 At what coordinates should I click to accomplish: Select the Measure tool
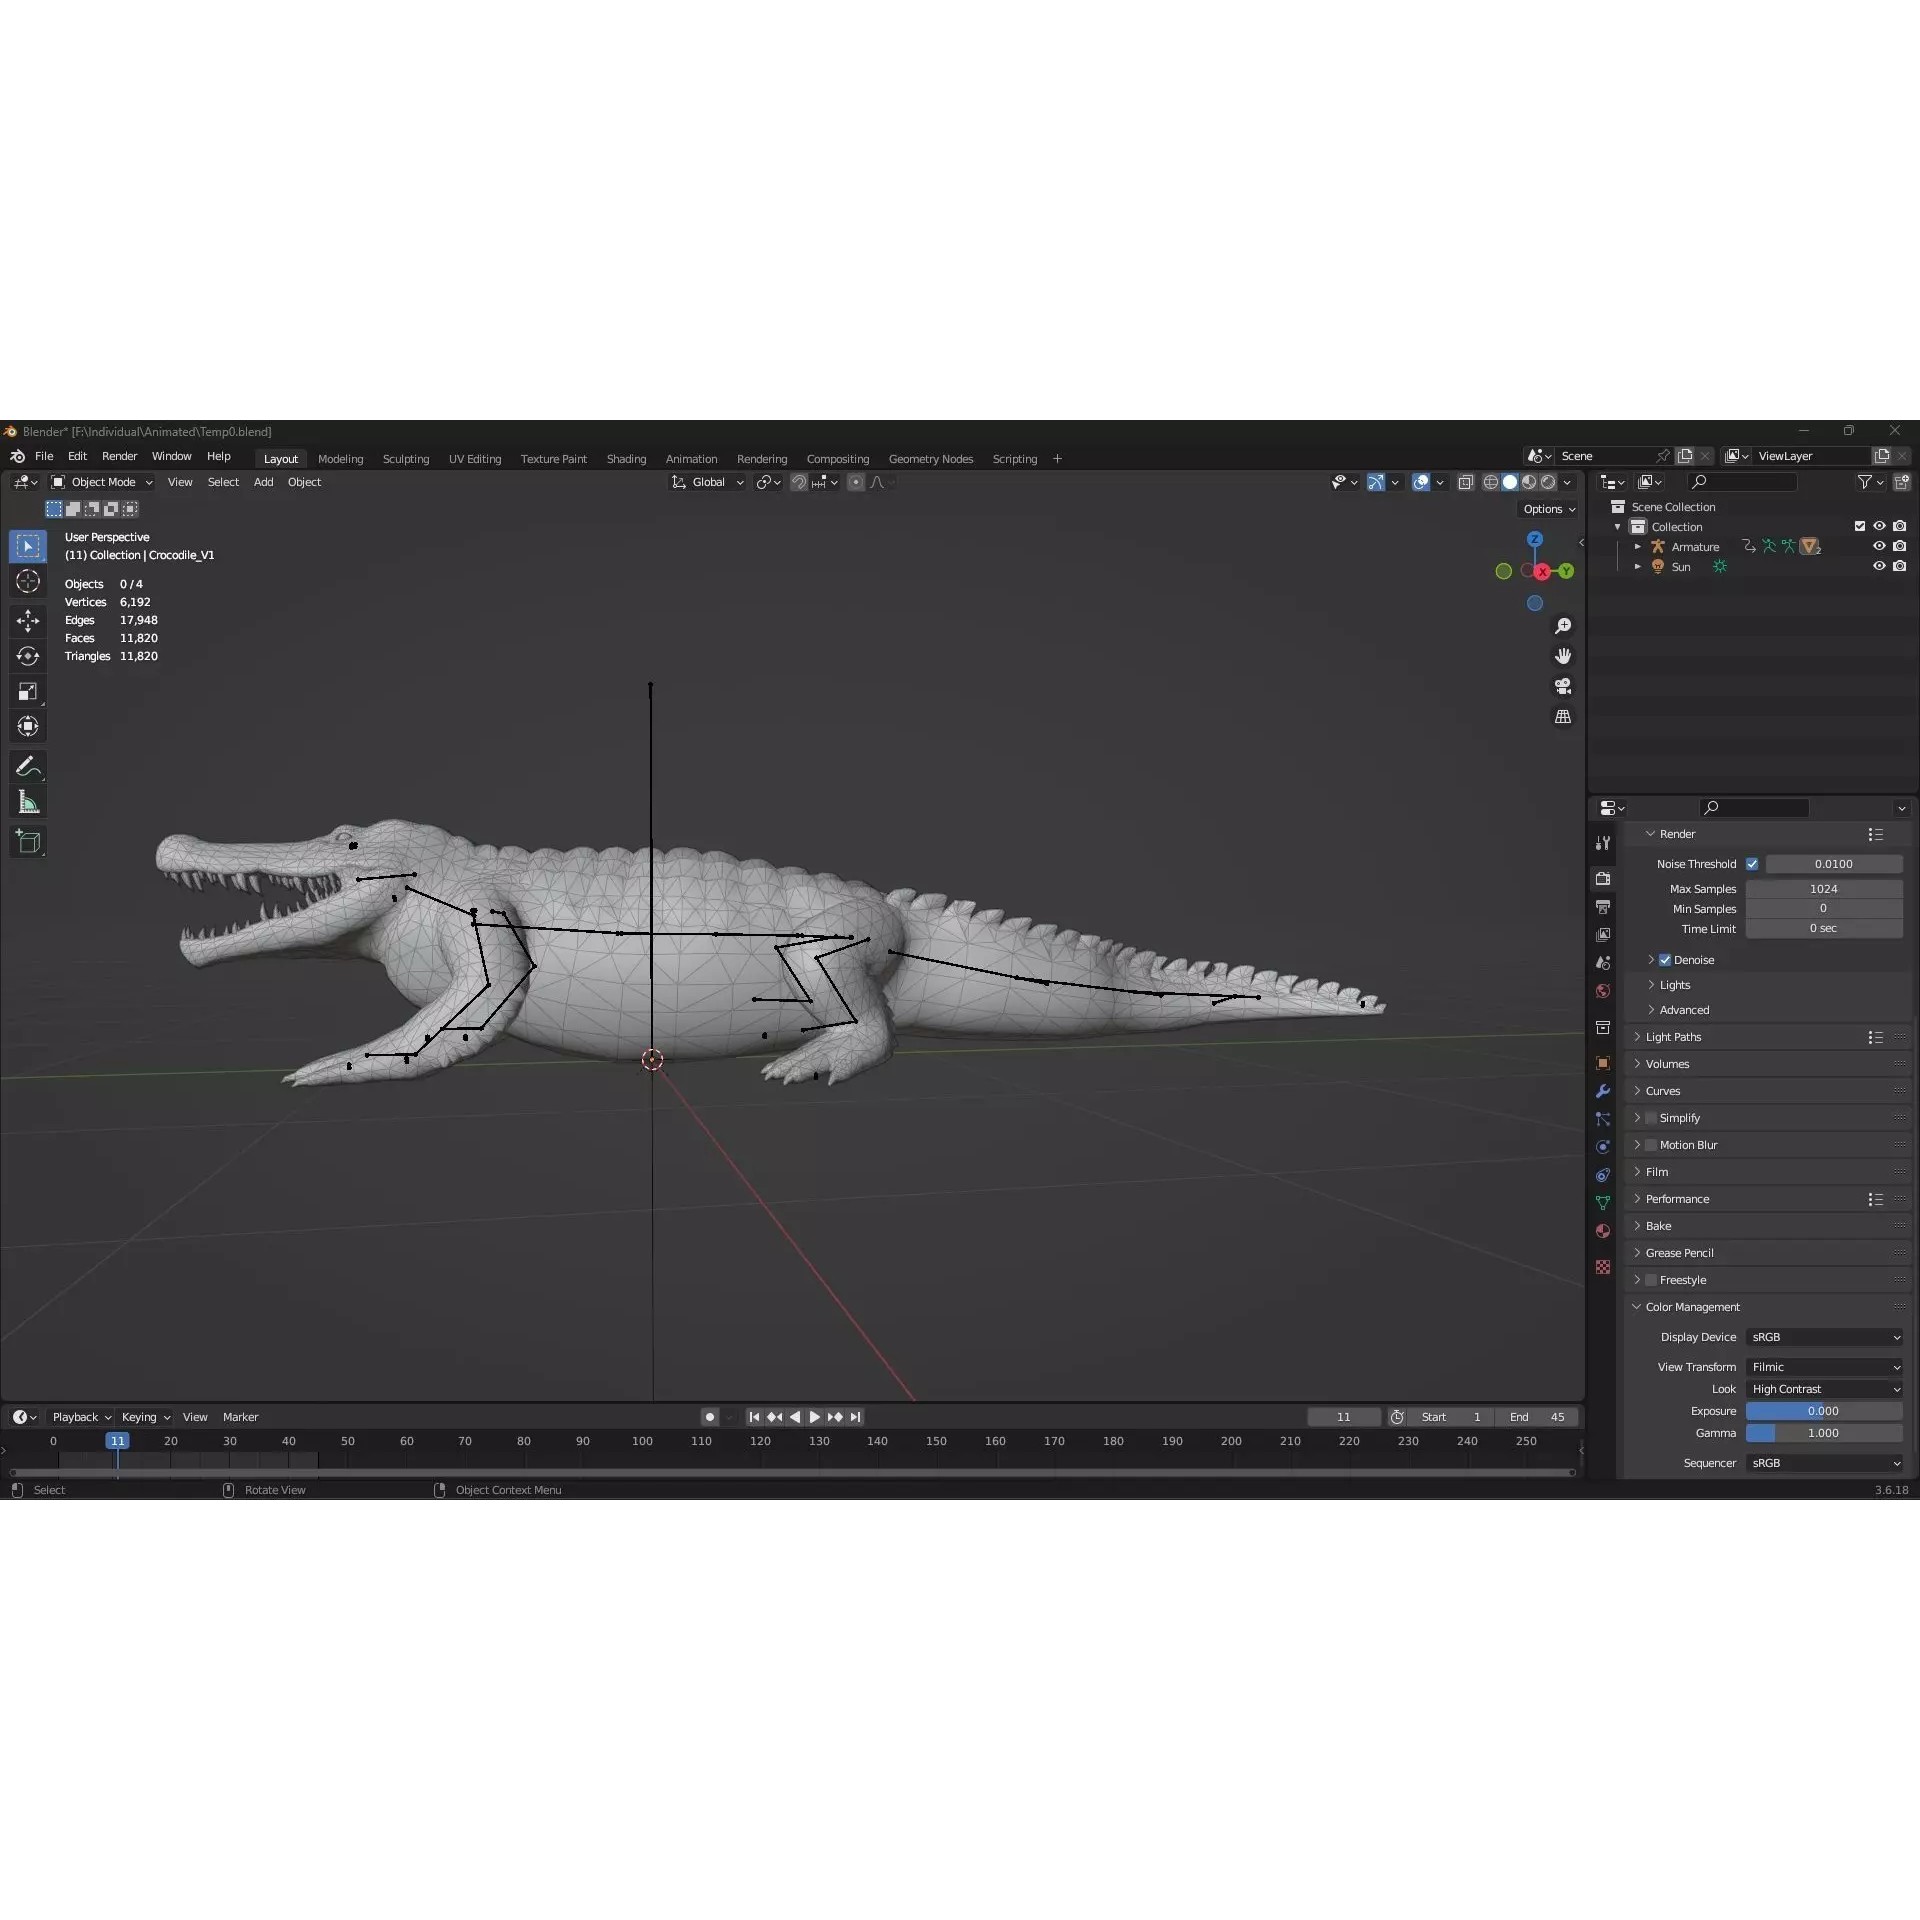click(x=28, y=801)
